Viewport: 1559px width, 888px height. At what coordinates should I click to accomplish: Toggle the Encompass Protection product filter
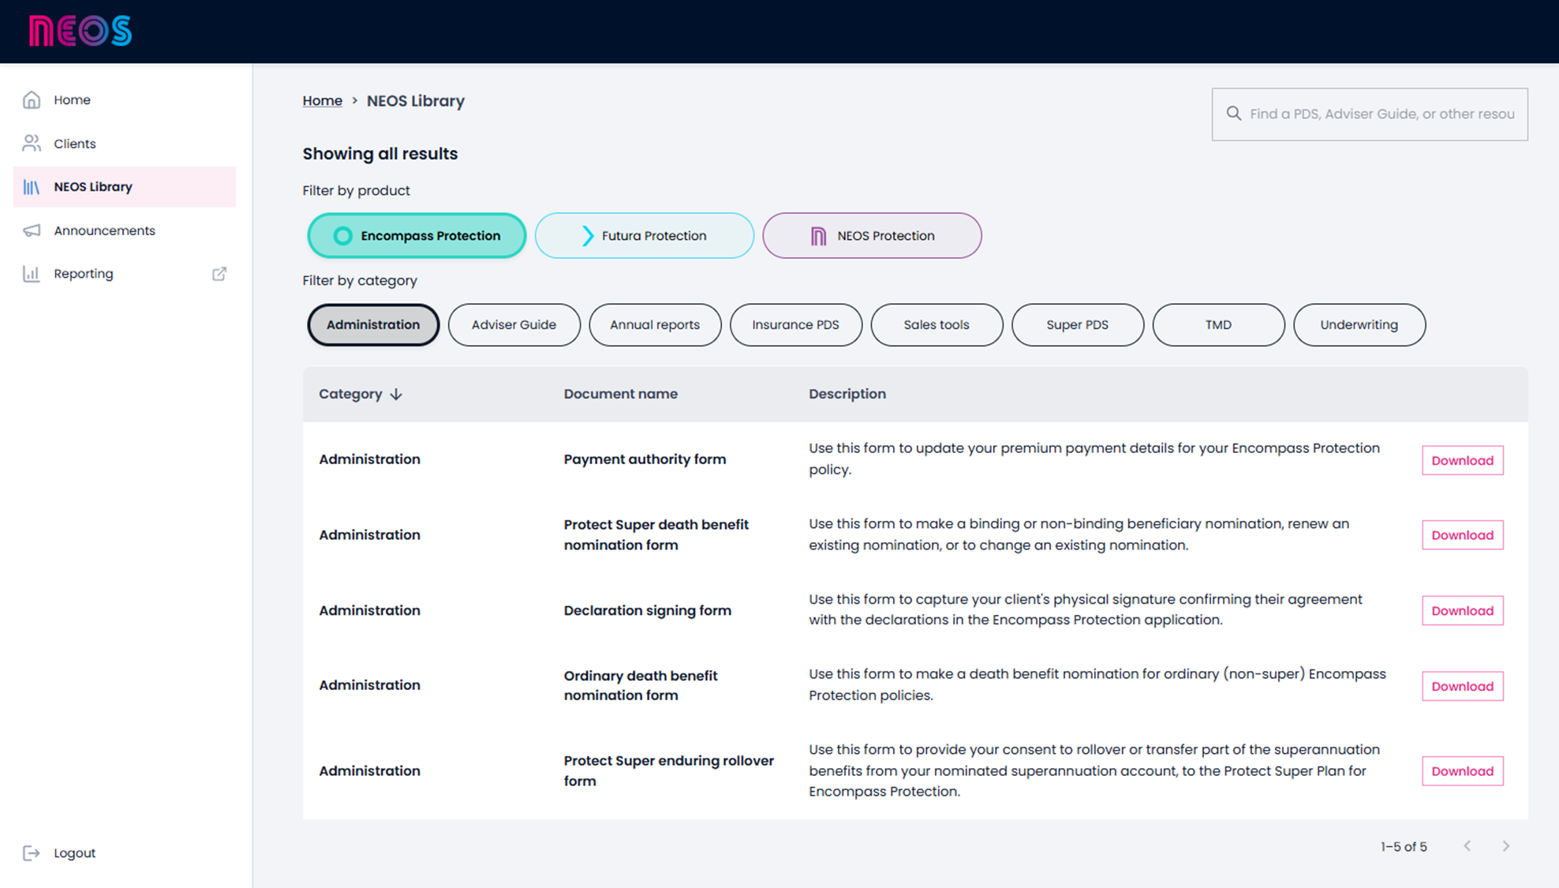pos(417,236)
